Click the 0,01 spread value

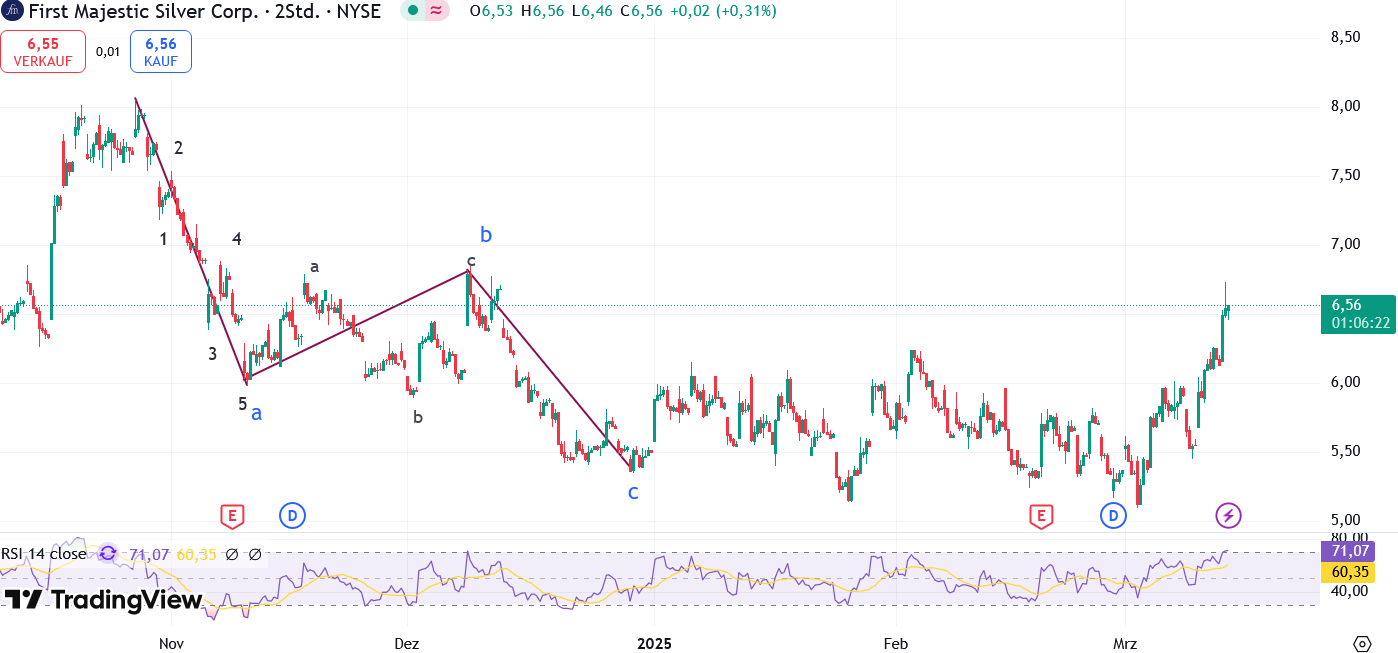108,51
